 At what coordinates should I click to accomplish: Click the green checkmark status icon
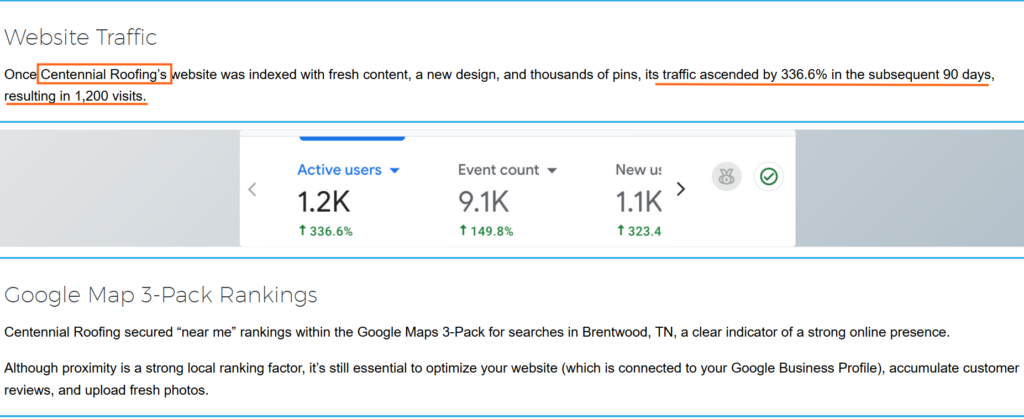[x=768, y=177]
